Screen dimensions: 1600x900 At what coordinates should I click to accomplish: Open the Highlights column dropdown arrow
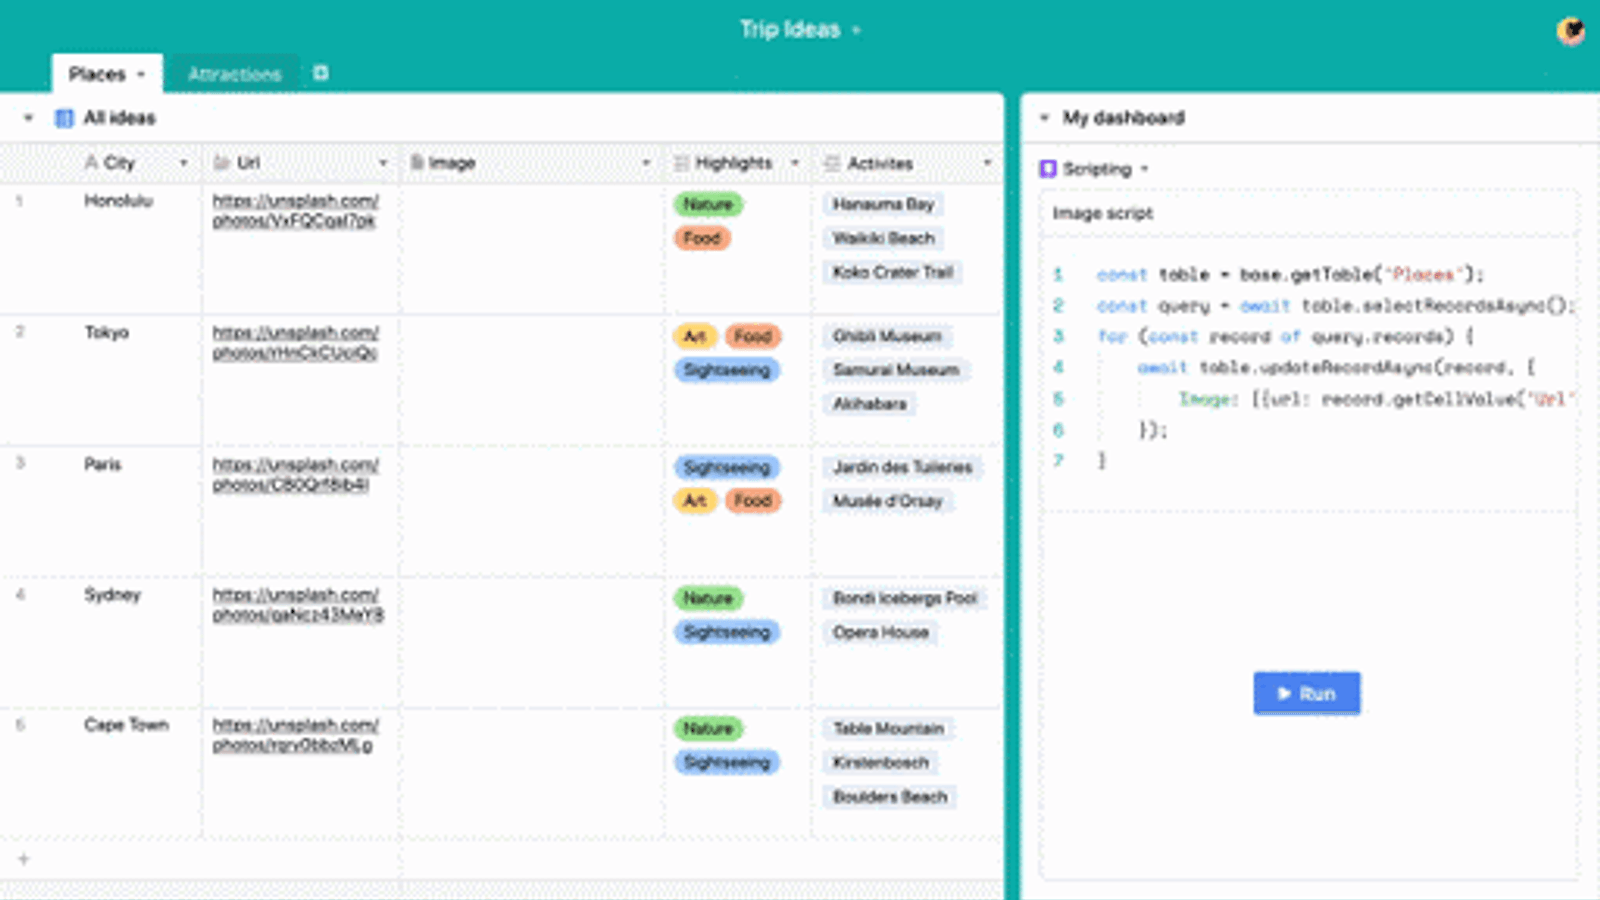pyautogui.click(x=795, y=163)
